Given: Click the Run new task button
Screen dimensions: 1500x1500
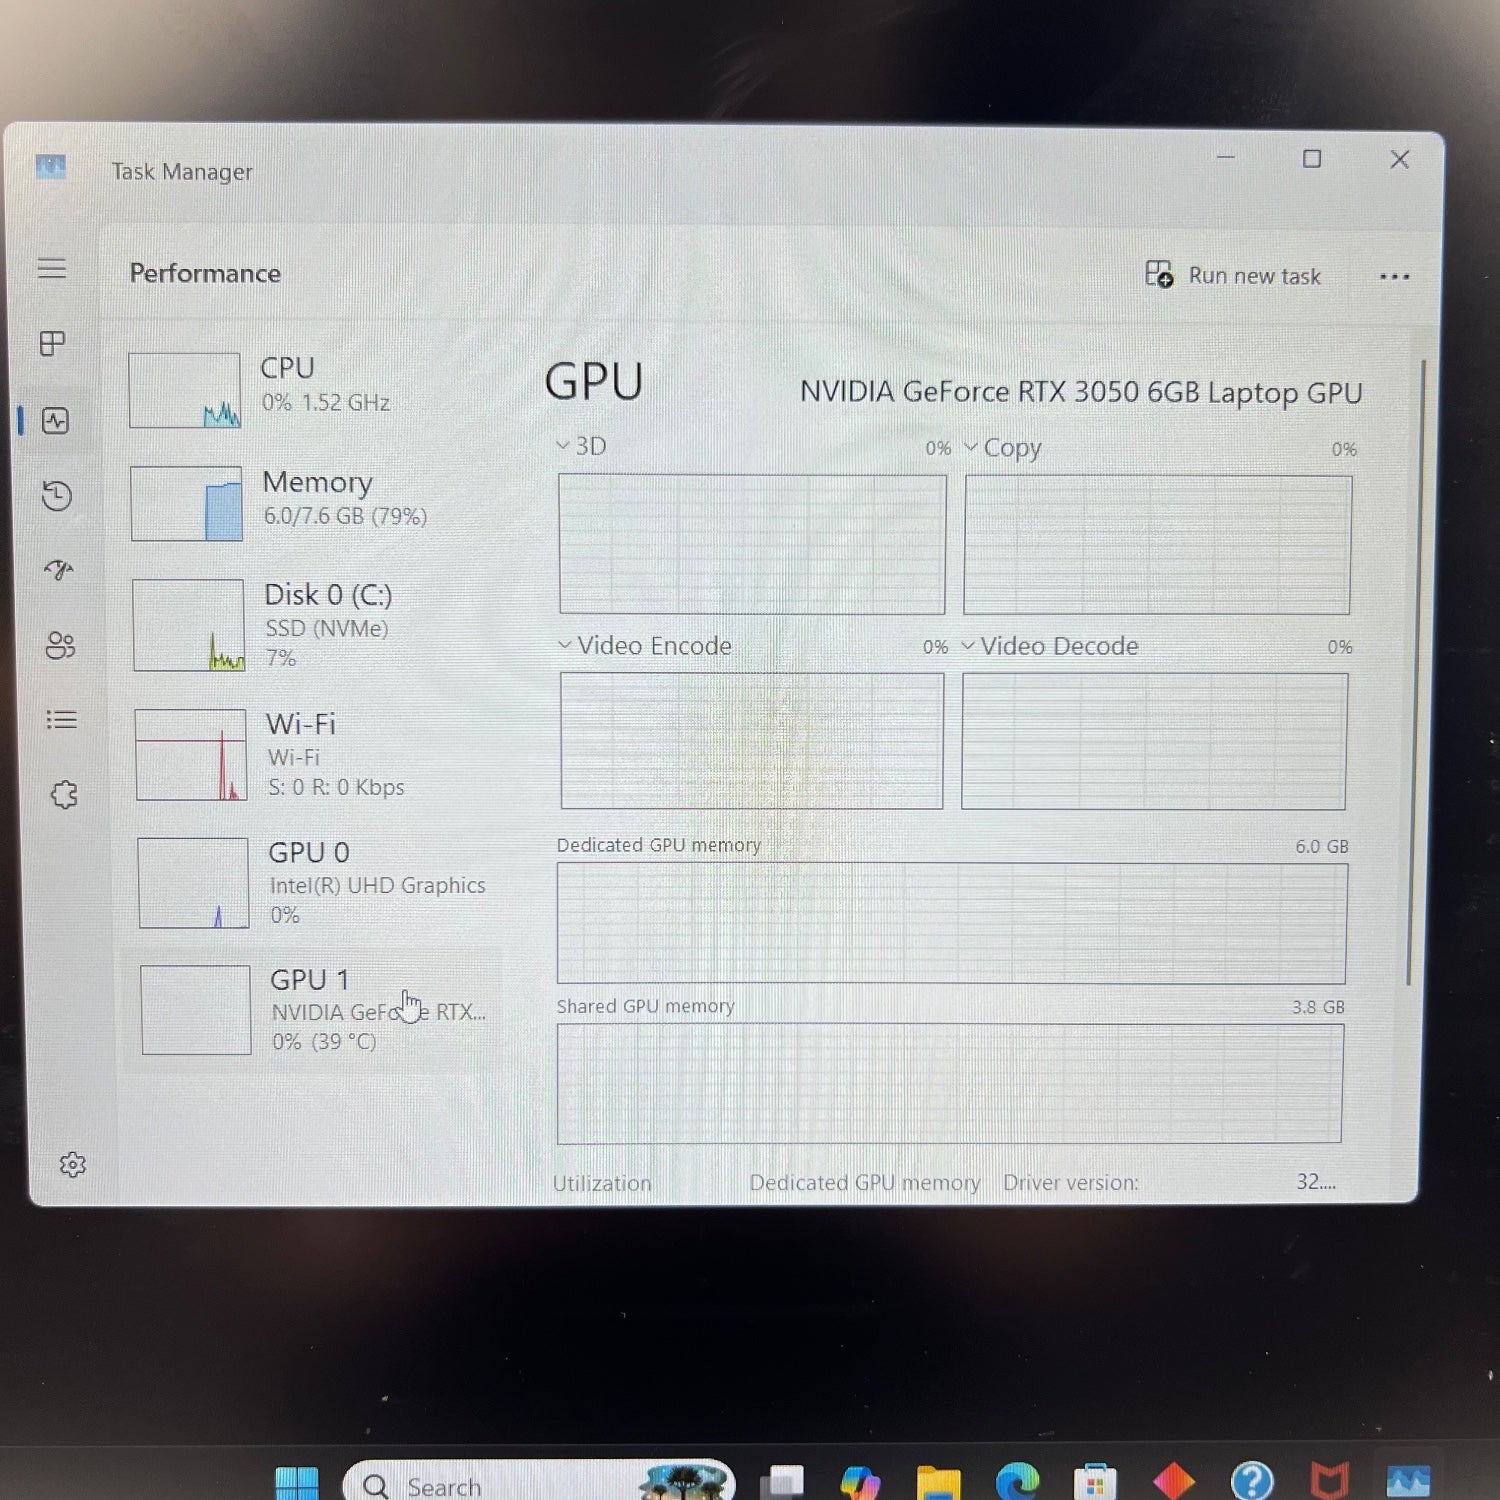Looking at the screenshot, I should [x=1234, y=275].
